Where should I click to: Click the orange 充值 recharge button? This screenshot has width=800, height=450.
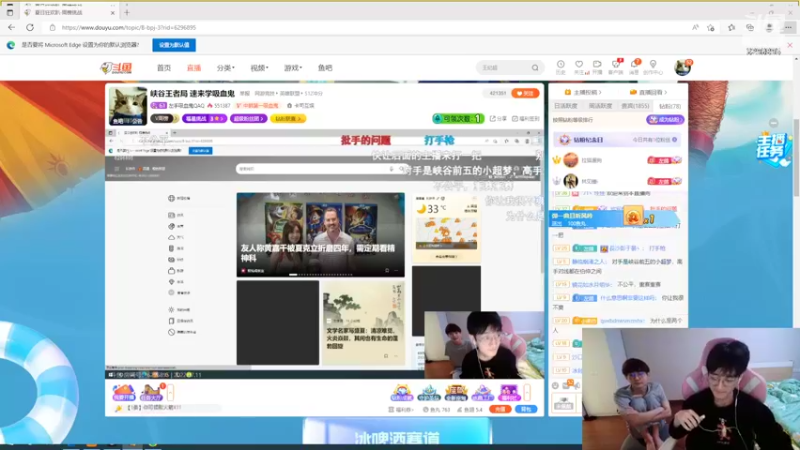pyautogui.click(x=500, y=409)
